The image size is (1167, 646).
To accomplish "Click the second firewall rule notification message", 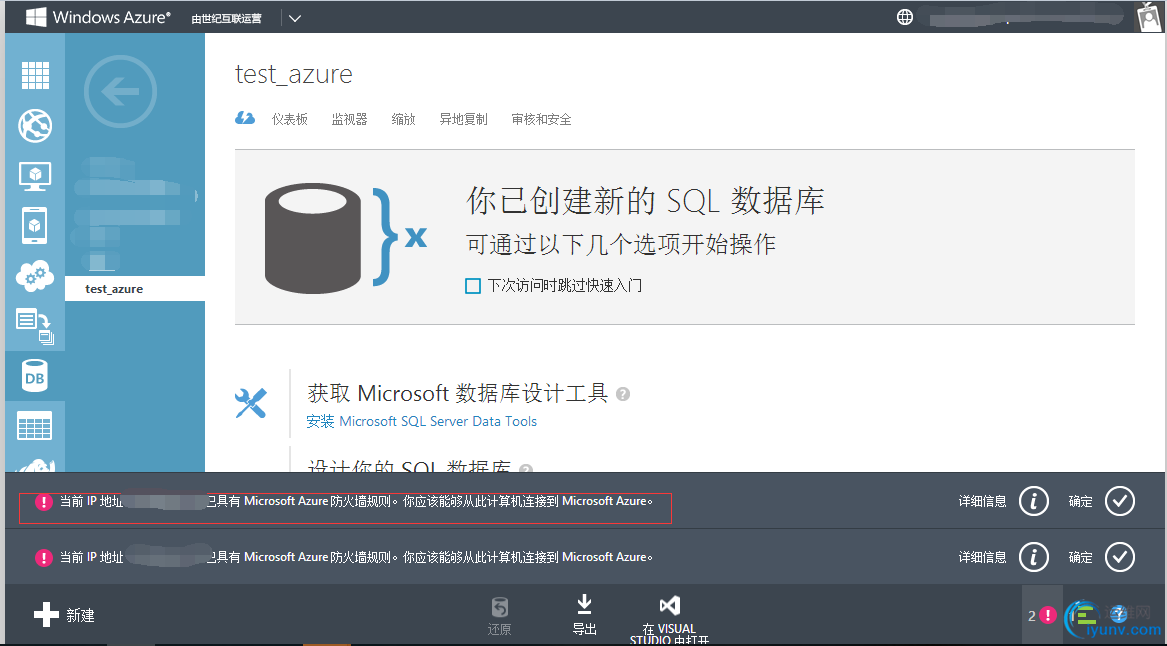I will [x=356, y=557].
